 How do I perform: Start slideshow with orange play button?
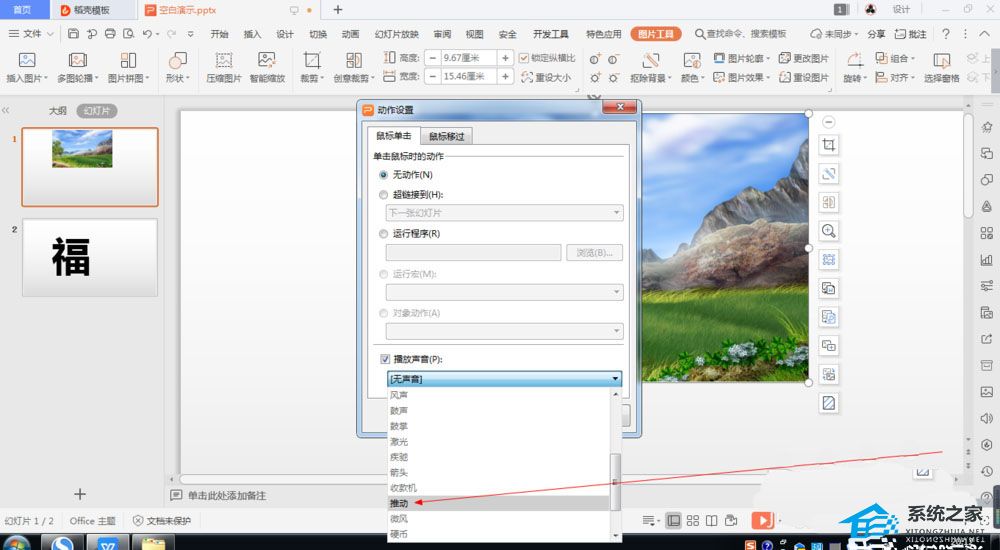point(762,520)
